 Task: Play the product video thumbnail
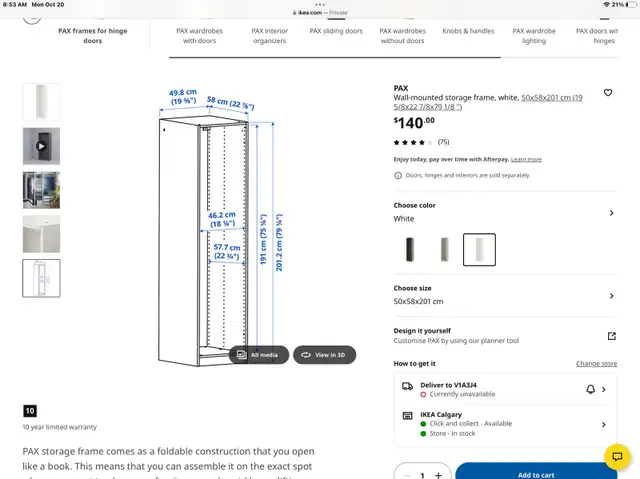(x=41, y=146)
